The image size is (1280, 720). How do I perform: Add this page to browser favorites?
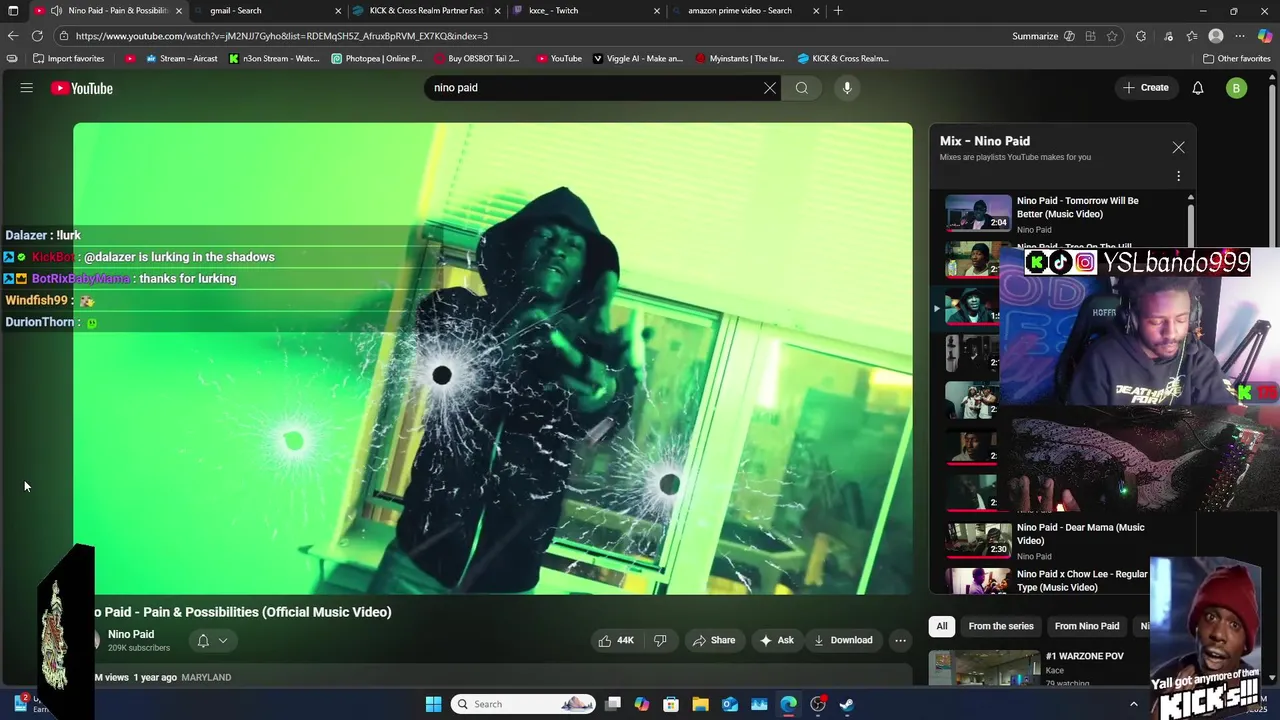1112,36
